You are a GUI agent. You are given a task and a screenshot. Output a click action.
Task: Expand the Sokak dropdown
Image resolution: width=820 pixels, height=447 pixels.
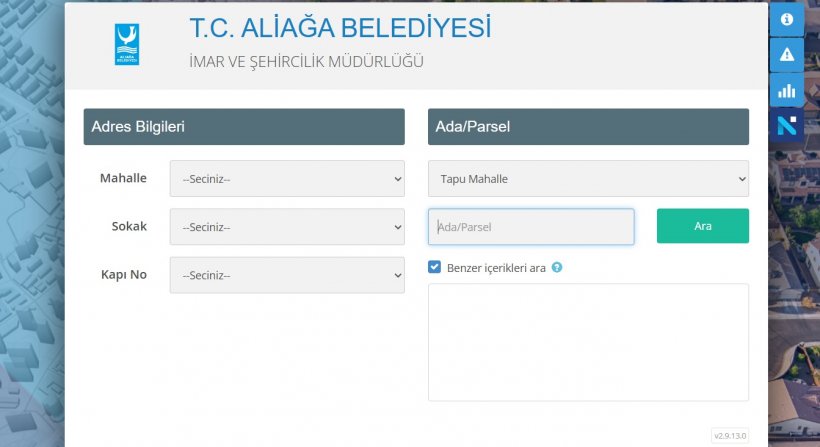[287, 227]
